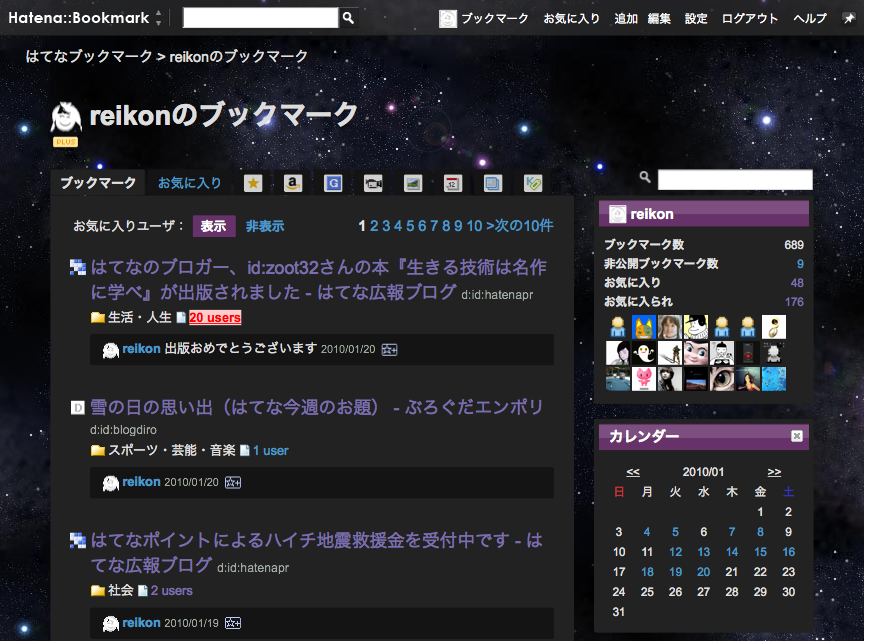Click the 1 user link
Screen dimensions: 878x641
click(270, 451)
